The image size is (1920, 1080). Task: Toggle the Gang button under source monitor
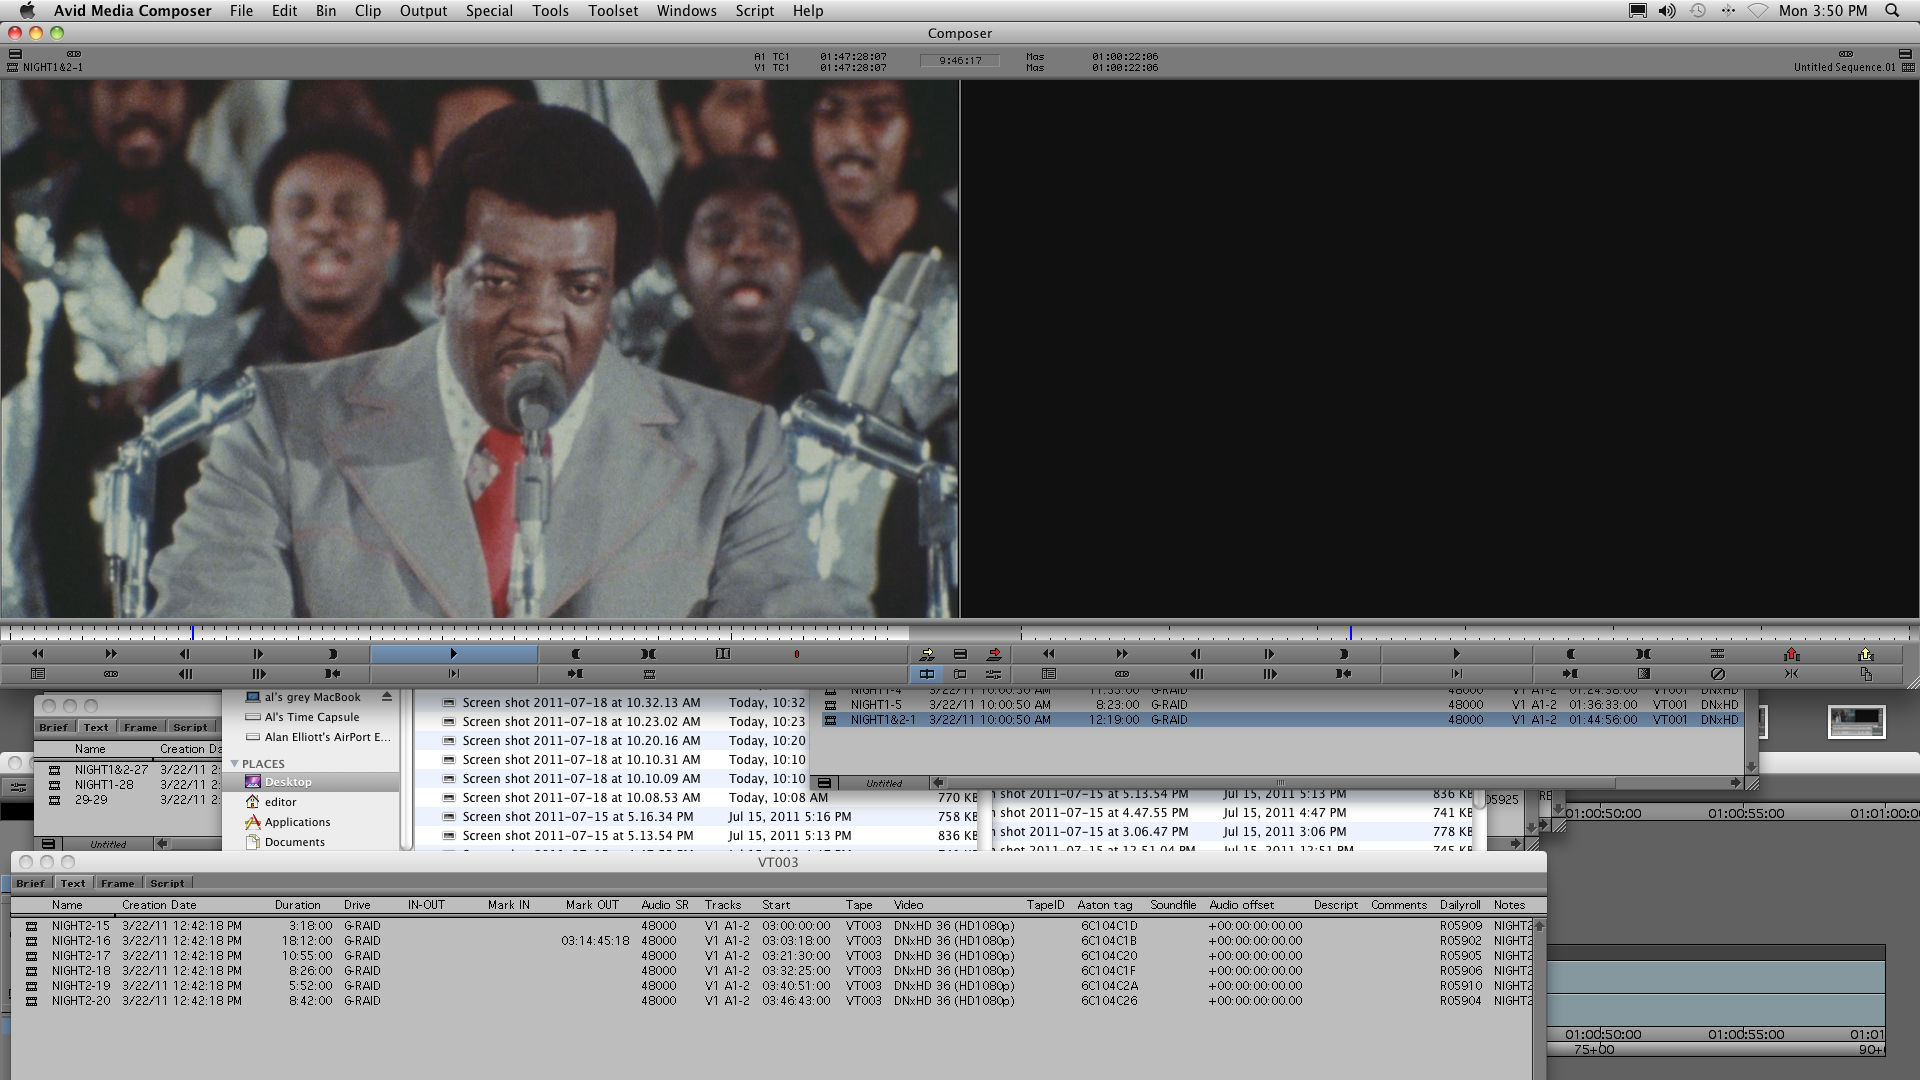pyautogui.click(x=111, y=674)
